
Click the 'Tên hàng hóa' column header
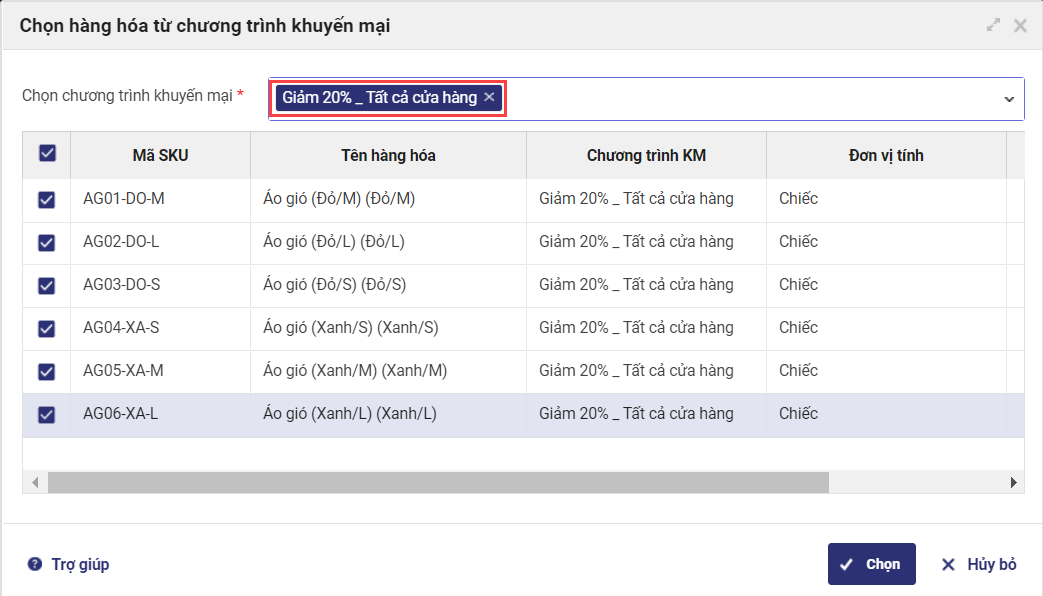(388, 155)
